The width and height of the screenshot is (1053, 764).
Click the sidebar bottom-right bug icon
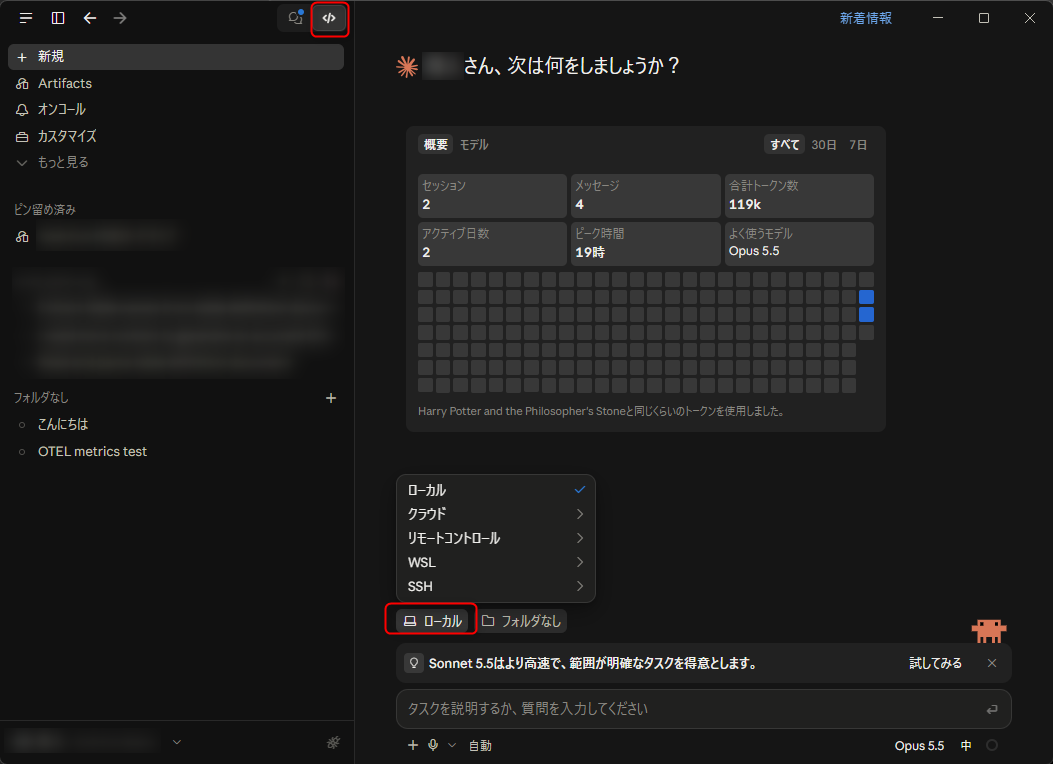(333, 742)
